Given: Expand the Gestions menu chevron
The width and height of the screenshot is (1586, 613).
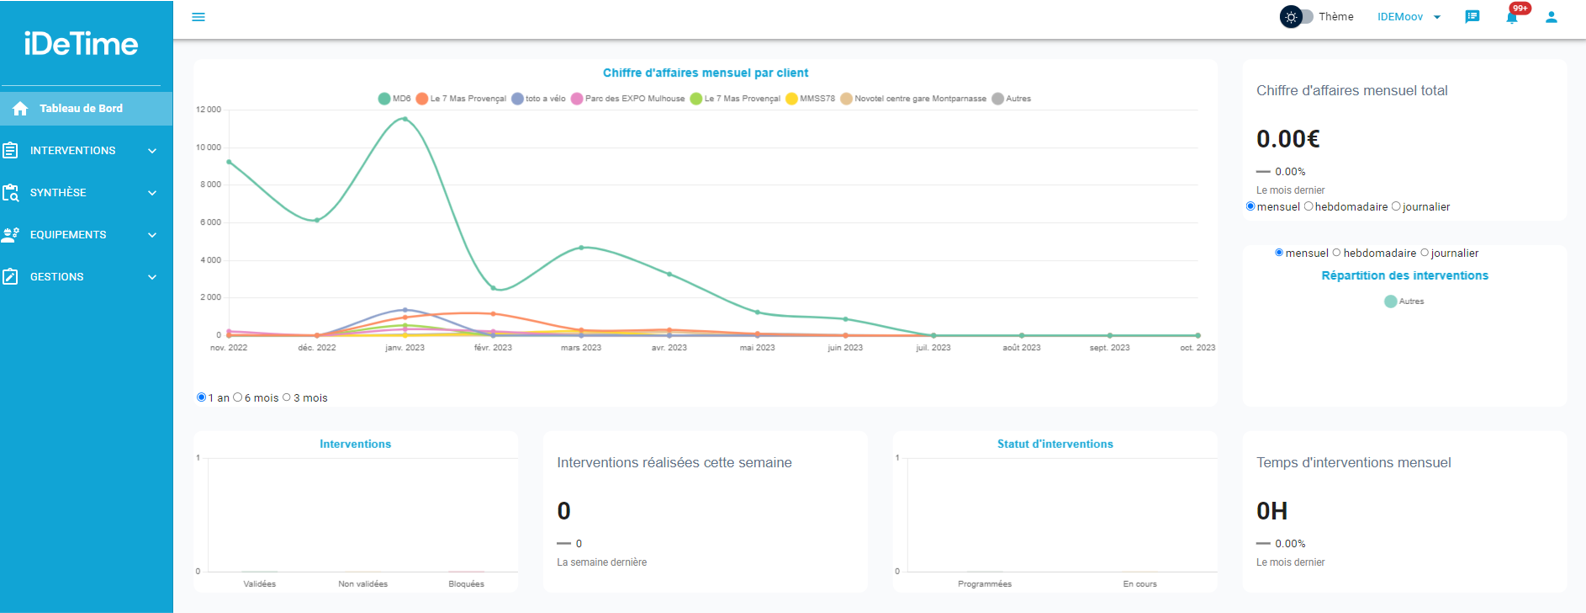Looking at the screenshot, I should tap(152, 277).
